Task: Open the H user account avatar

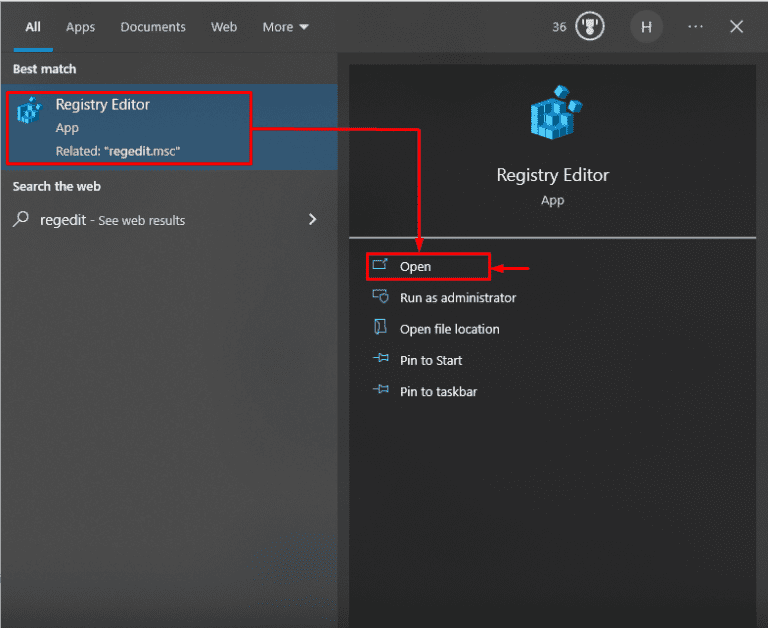Action: [x=646, y=27]
